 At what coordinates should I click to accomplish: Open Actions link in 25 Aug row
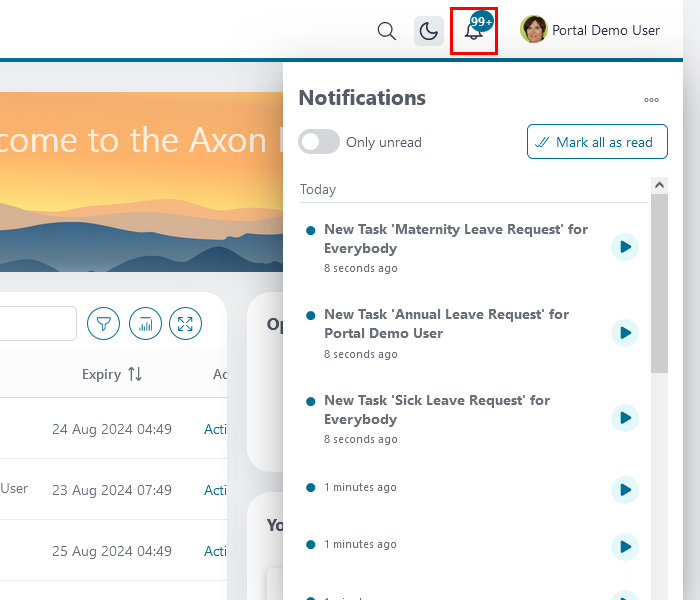(215, 551)
